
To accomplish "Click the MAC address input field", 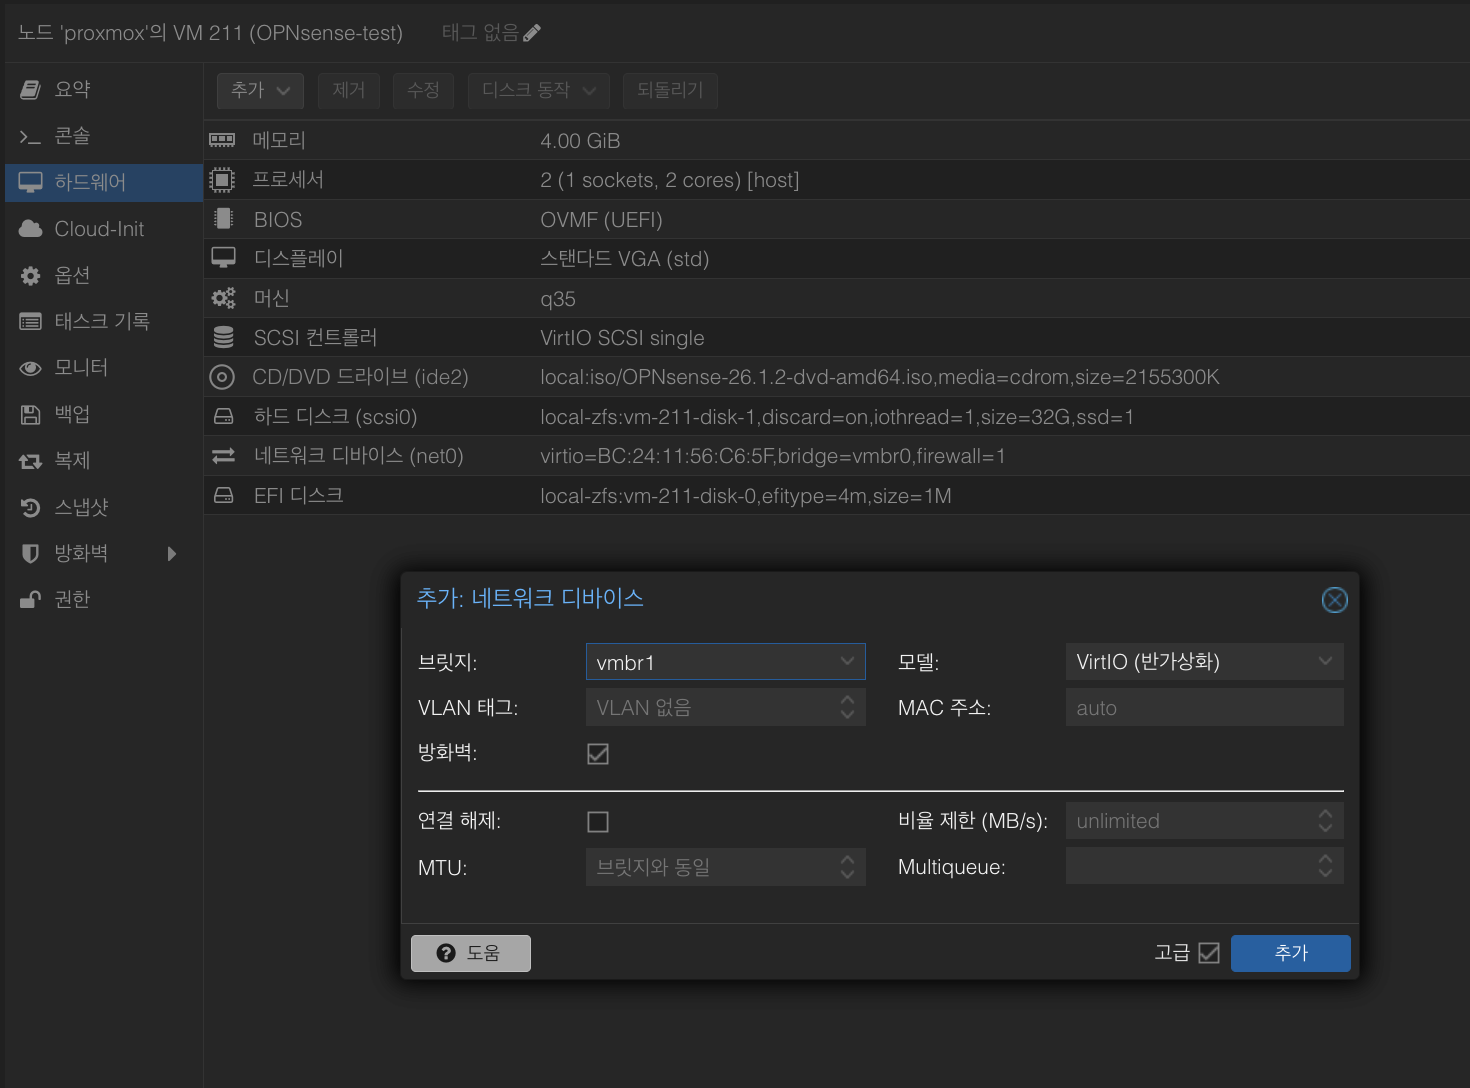I will click(1203, 708).
